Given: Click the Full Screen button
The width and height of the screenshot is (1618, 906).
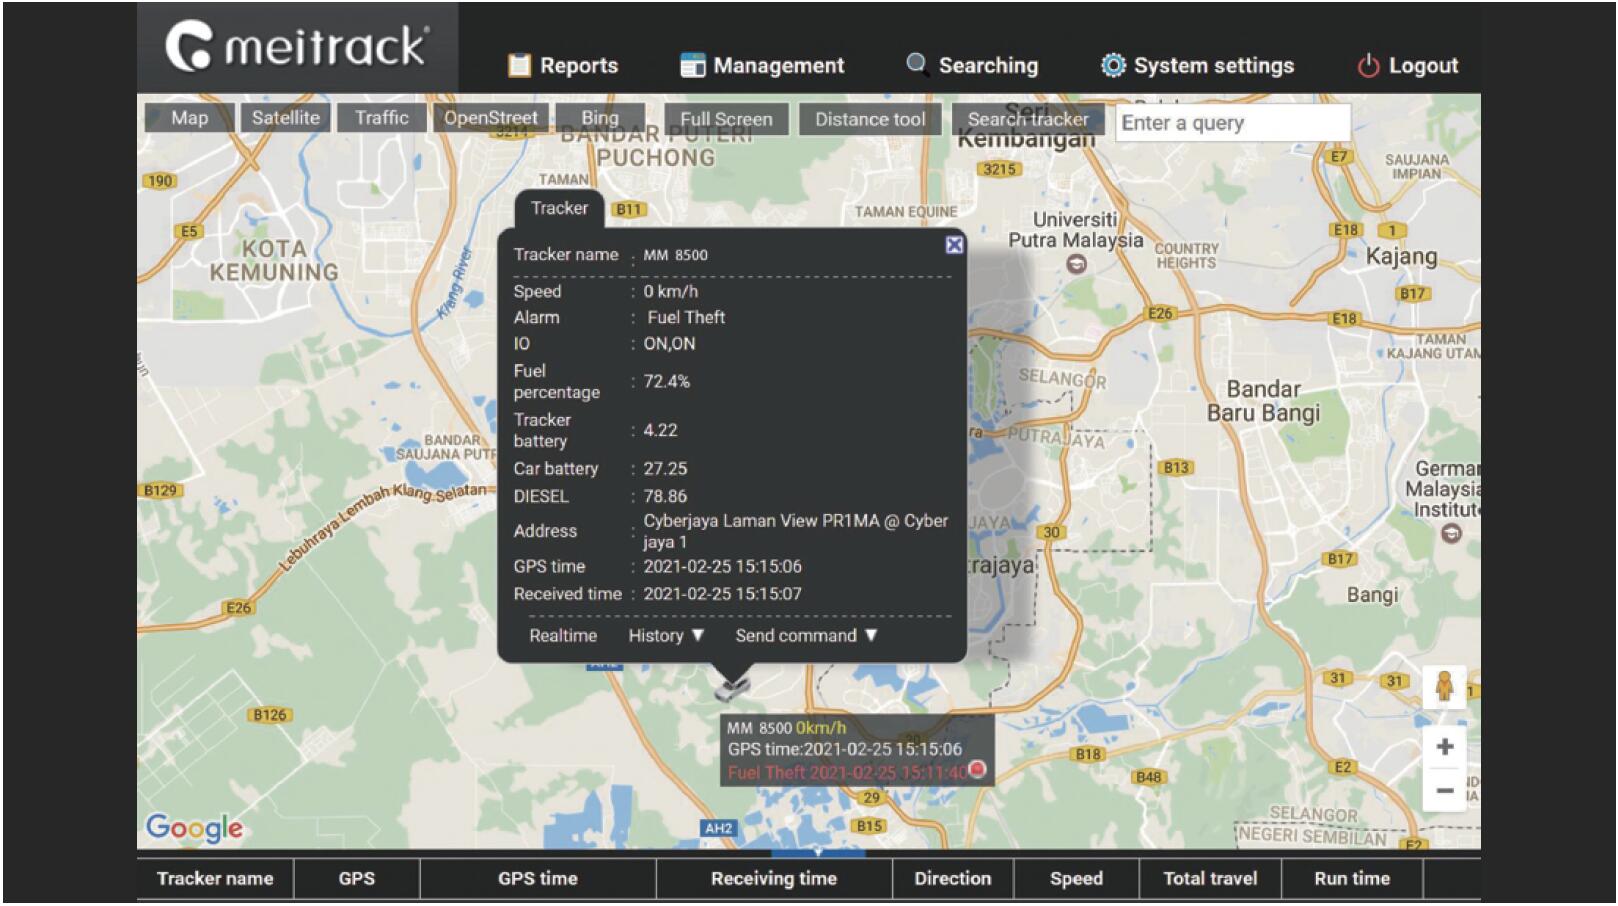Looking at the screenshot, I should coord(726,119).
